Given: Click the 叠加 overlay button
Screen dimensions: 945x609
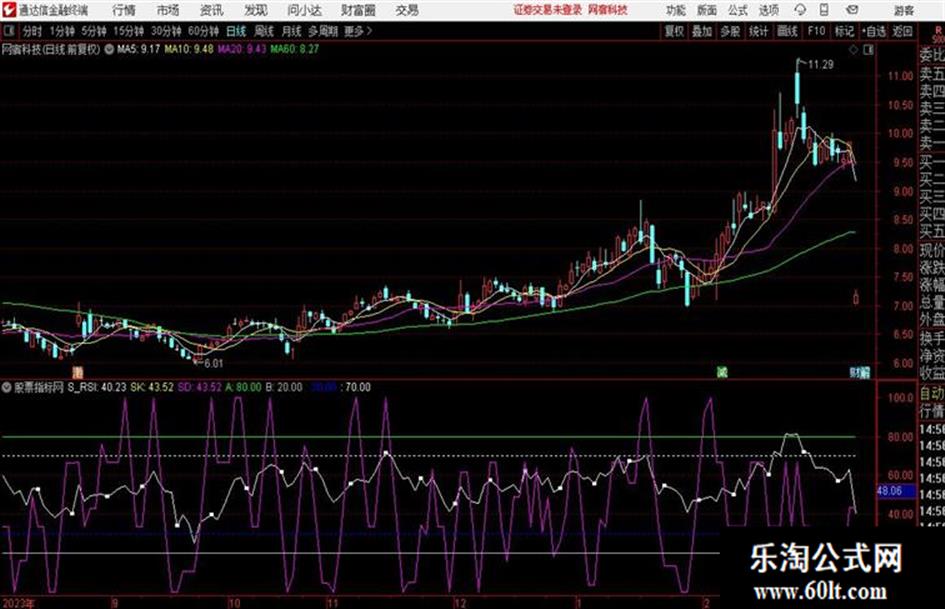Looking at the screenshot, I should tap(702, 31).
